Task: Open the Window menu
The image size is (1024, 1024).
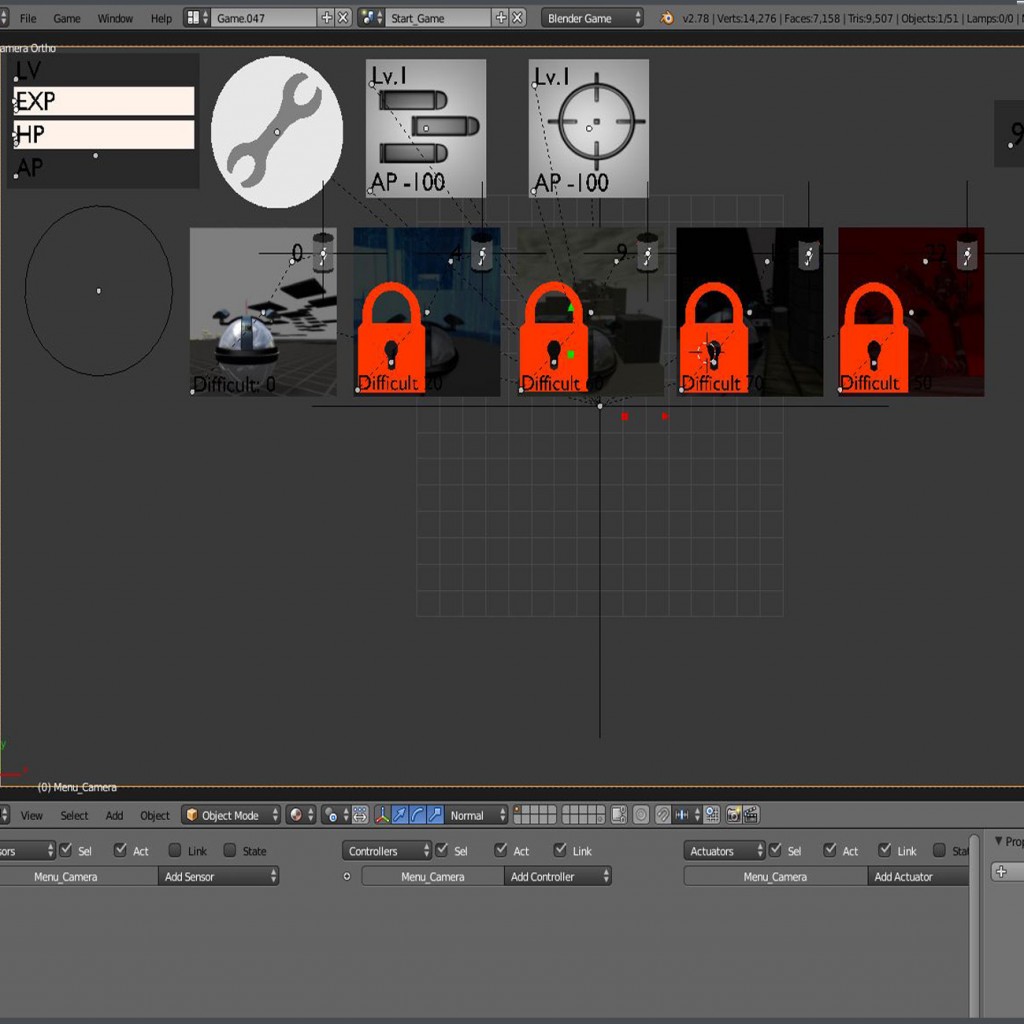Action: coord(115,18)
